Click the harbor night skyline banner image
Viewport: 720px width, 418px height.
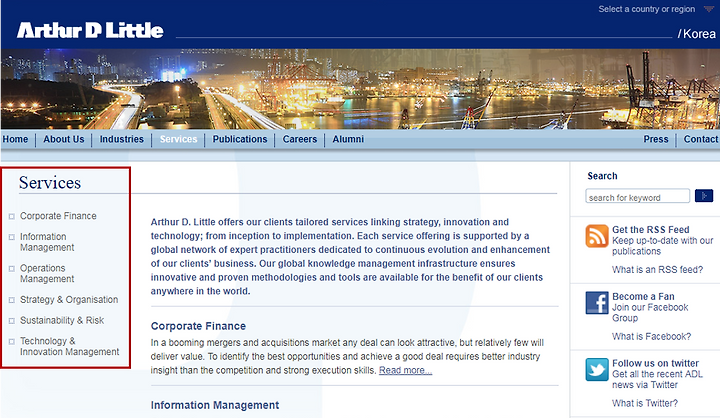click(x=360, y=89)
